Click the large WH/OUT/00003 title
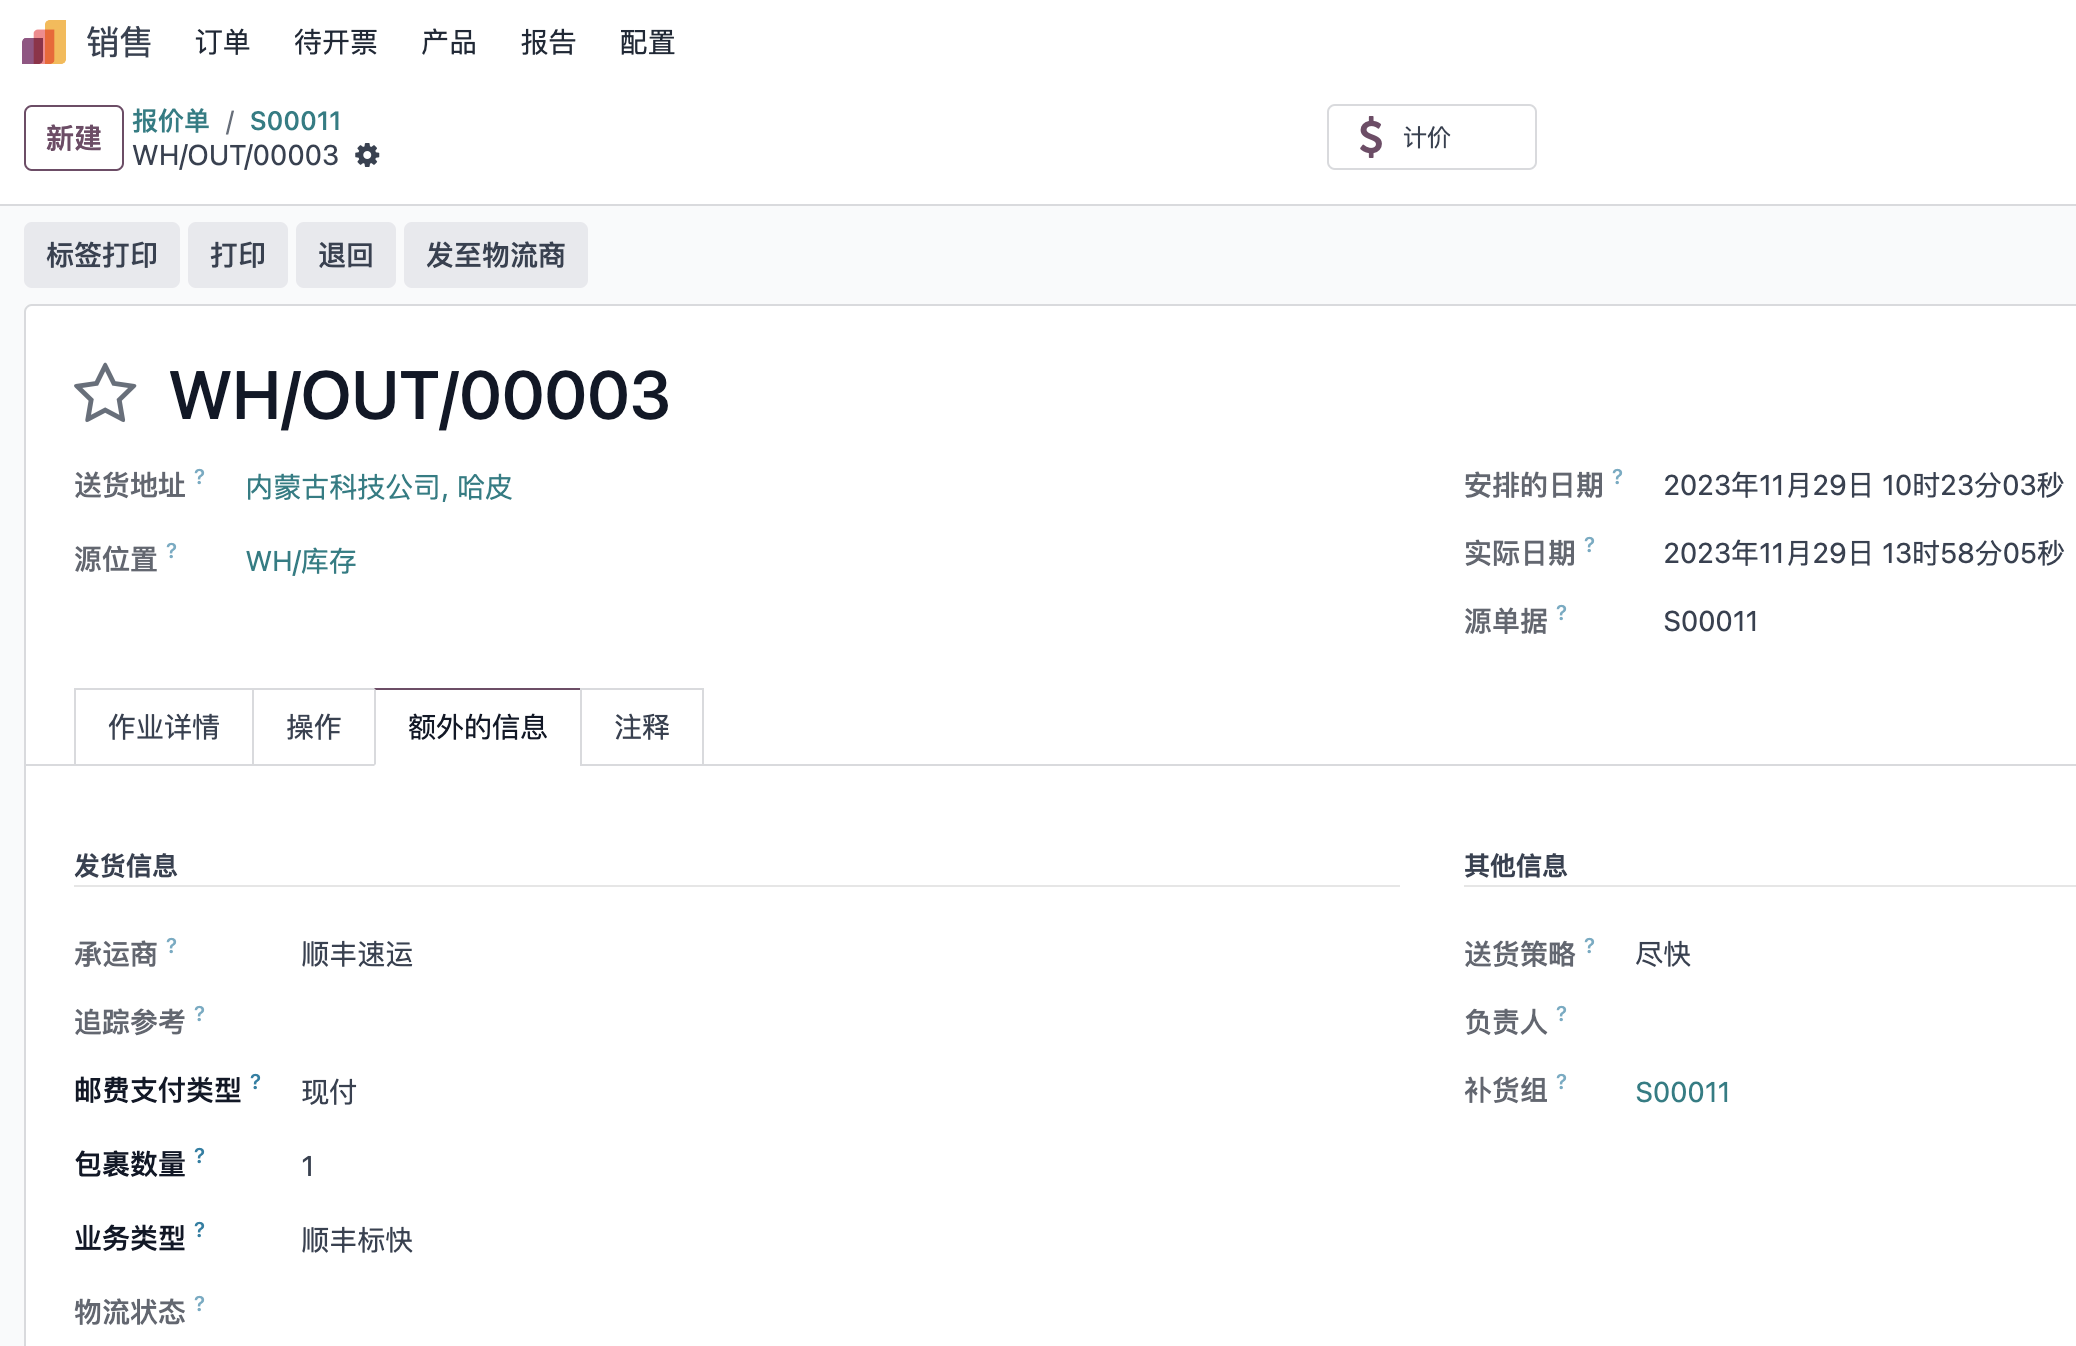Screen dimensions: 2076x1346 point(420,395)
